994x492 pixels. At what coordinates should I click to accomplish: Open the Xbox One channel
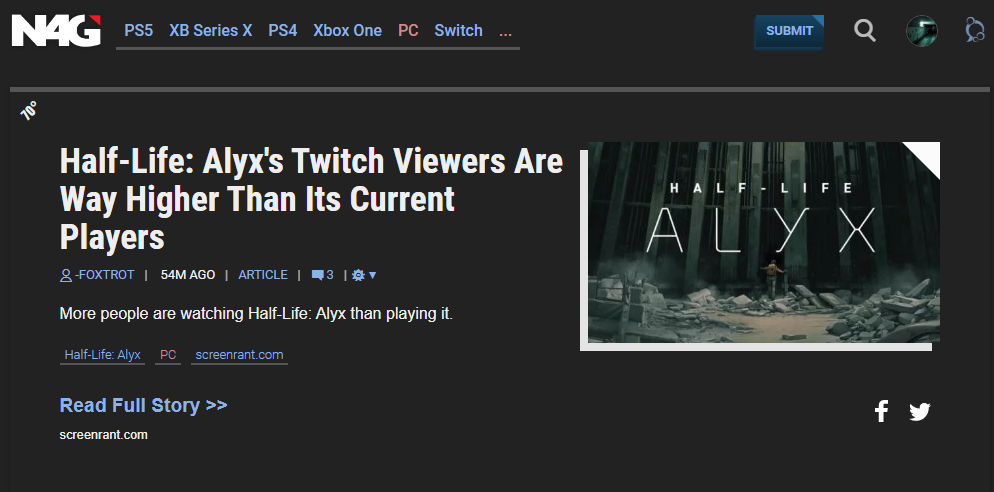tap(347, 31)
